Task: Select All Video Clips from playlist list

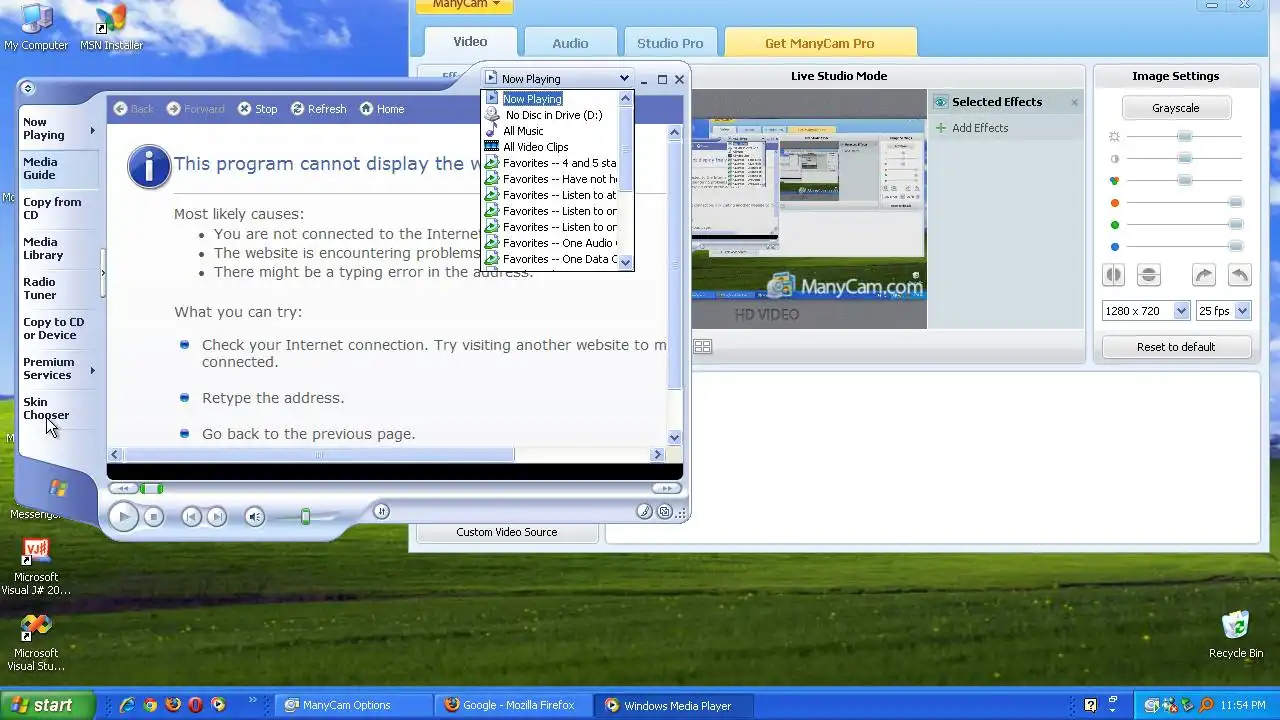Action: click(x=535, y=147)
